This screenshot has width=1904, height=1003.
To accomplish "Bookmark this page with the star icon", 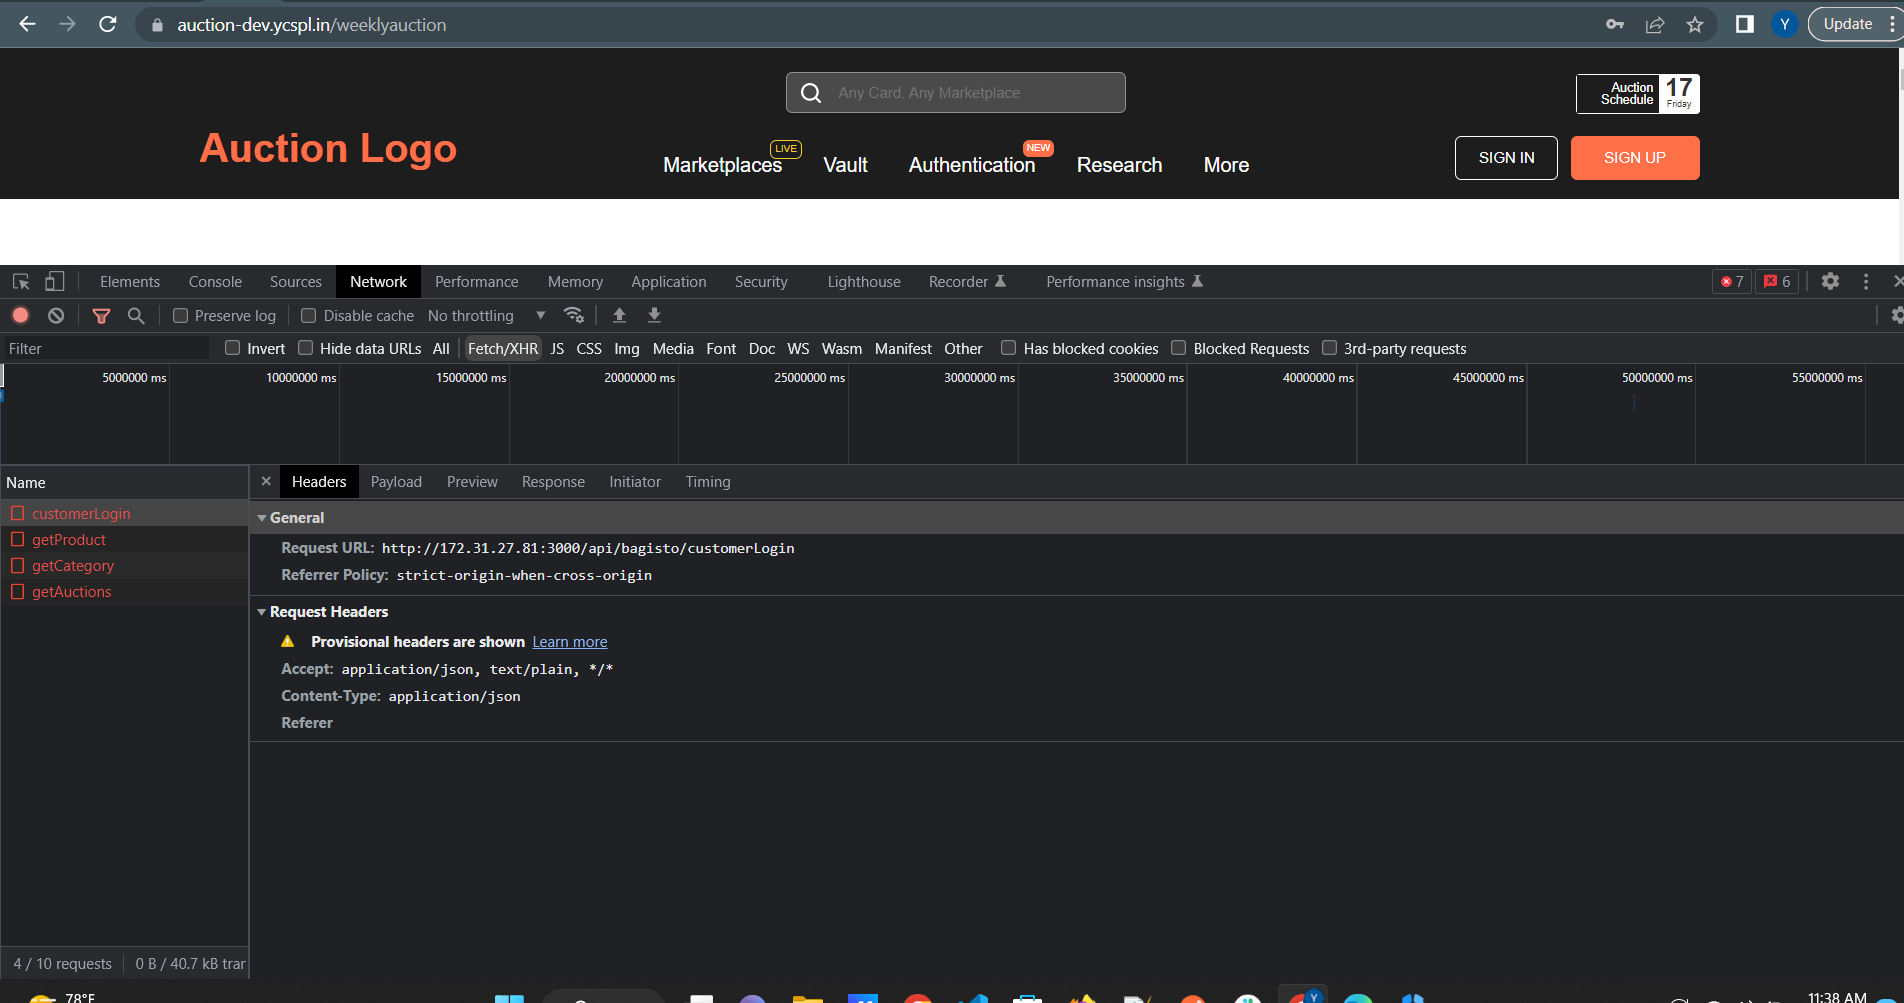I will pyautogui.click(x=1695, y=24).
